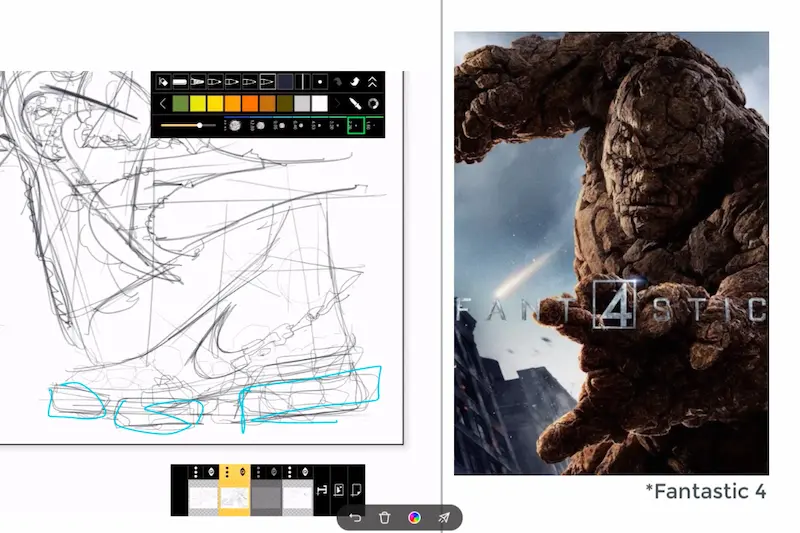800x533 pixels.
Task: Toggle visibility eye of last layer
Action: pyautogui.click(x=305, y=472)
